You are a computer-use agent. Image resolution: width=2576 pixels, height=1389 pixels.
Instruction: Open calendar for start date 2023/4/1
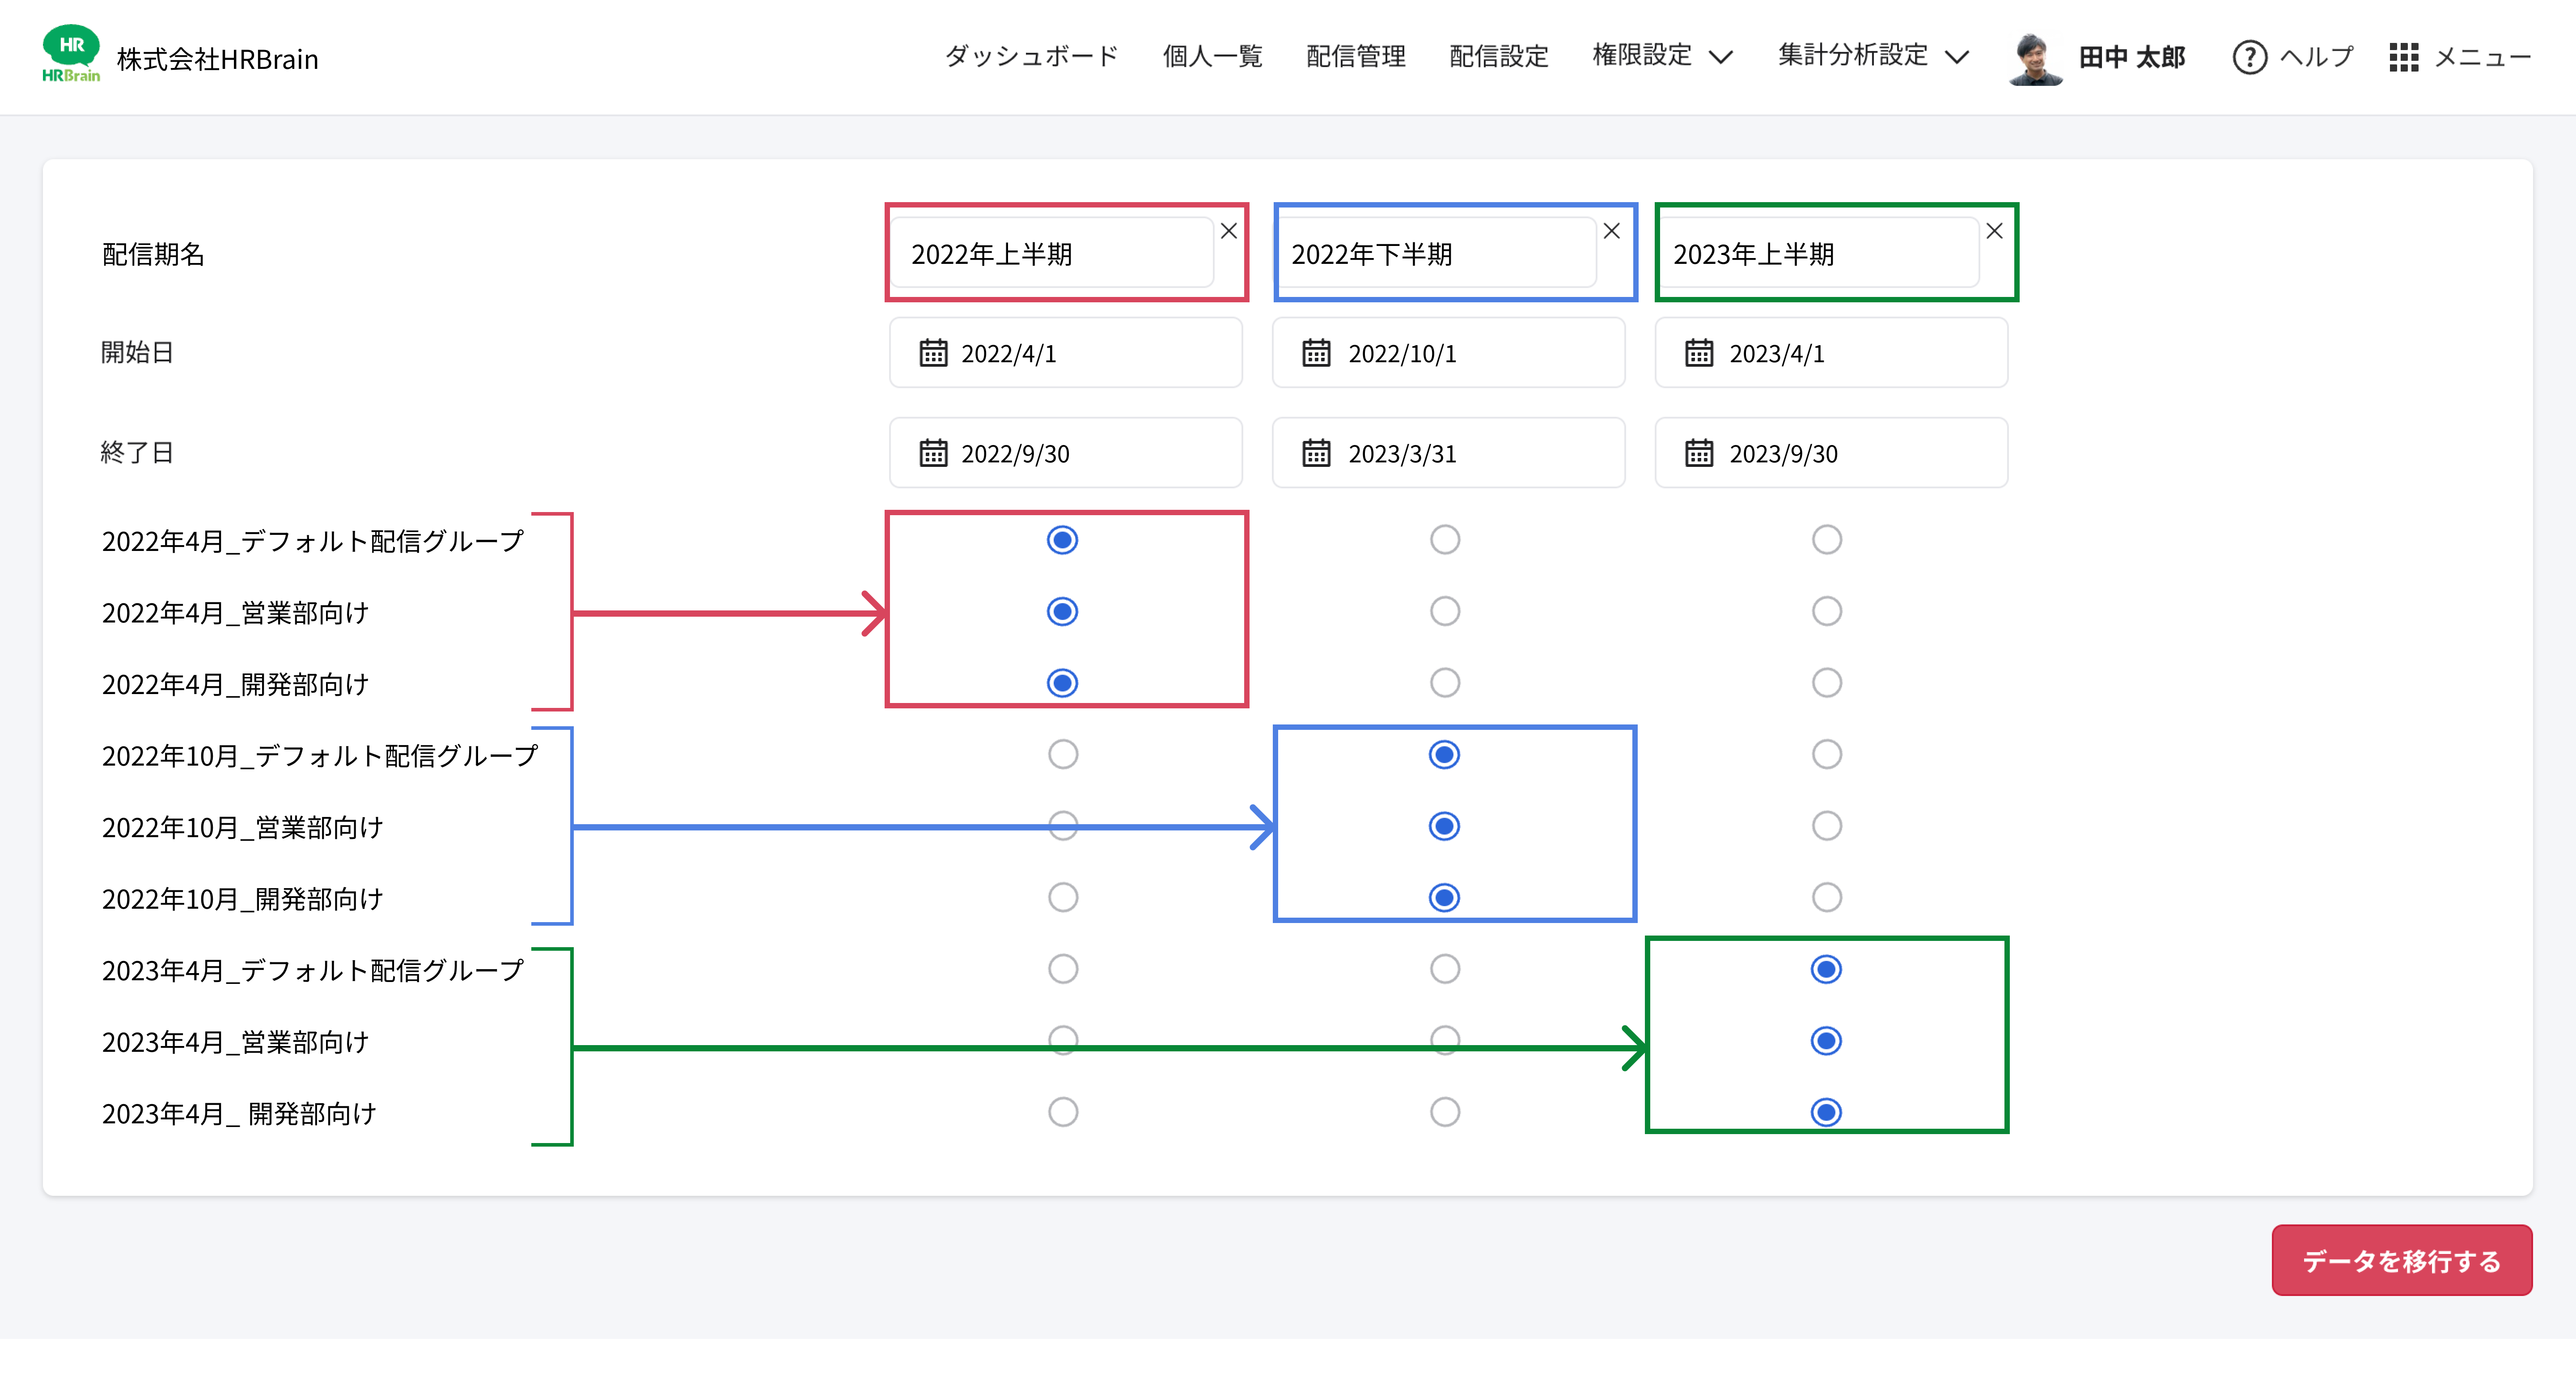[1699, 353]
